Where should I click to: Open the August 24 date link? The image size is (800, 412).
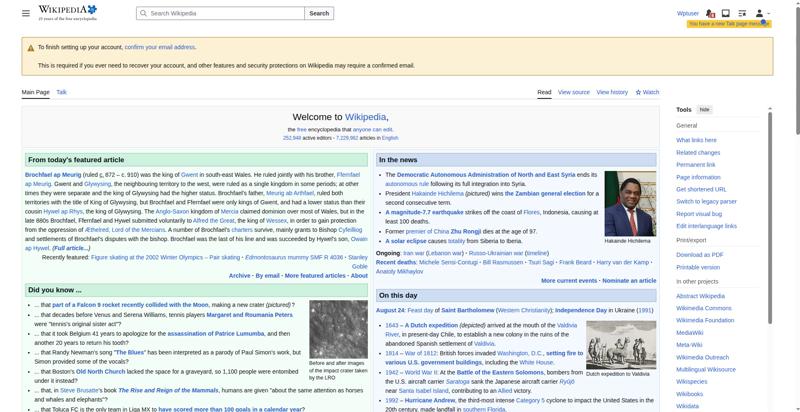click(x=390, y=310)
